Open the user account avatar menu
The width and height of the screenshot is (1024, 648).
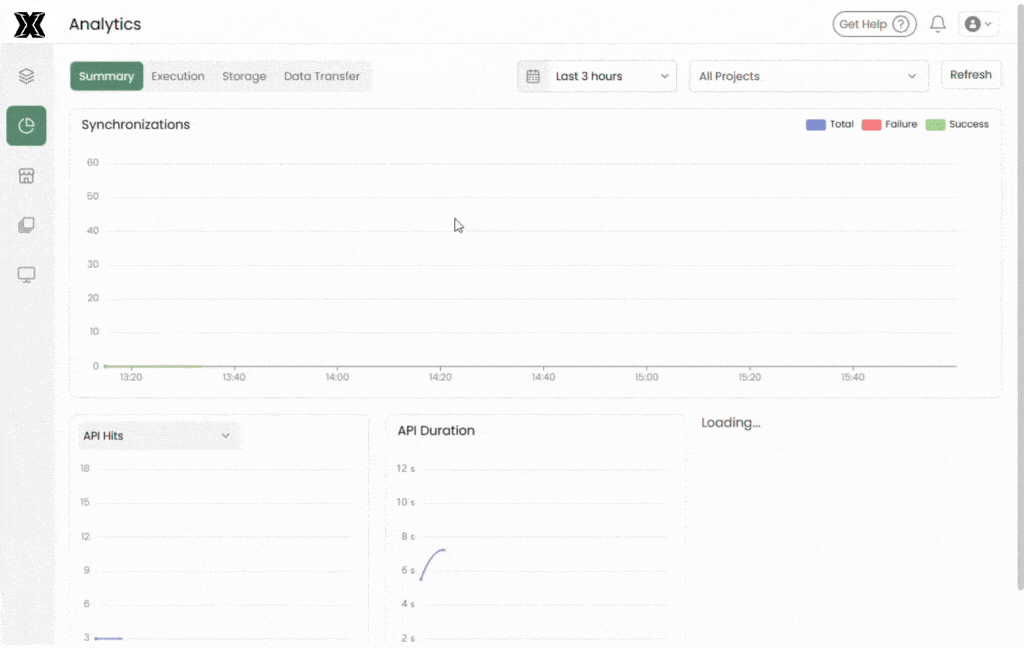[977, 24]
